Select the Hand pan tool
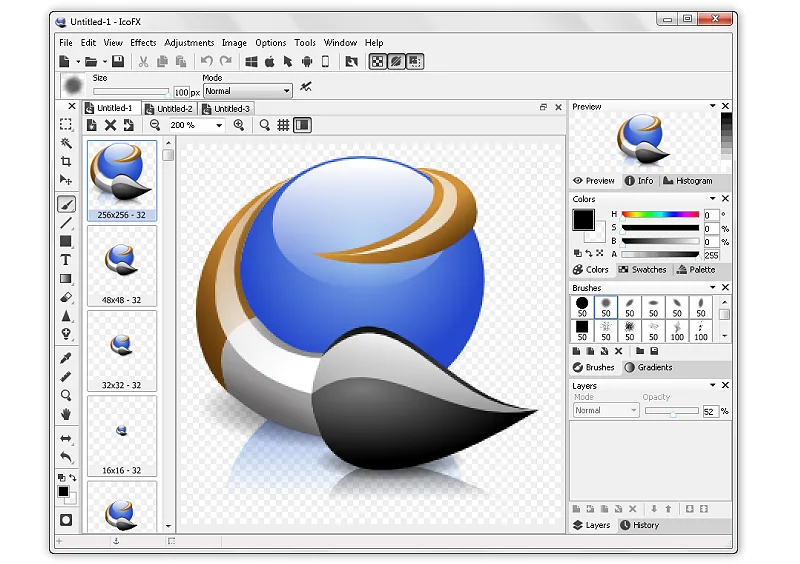This screenshot has height=564, width=800. pyautogui.click(x=66, y=414)
